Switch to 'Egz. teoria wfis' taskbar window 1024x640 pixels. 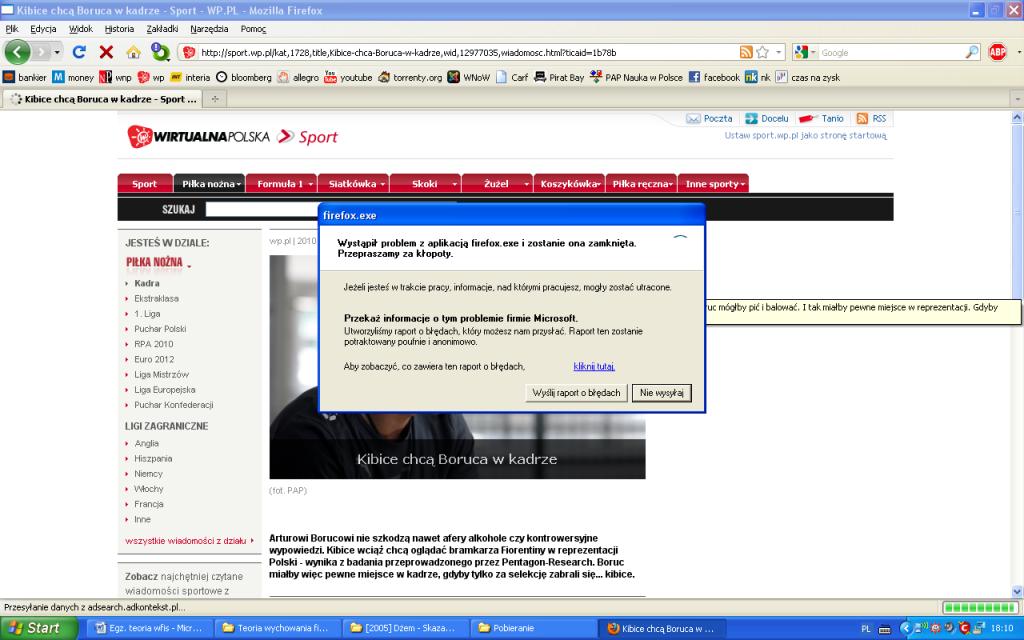pyautogui.click(x=149, y=628)
